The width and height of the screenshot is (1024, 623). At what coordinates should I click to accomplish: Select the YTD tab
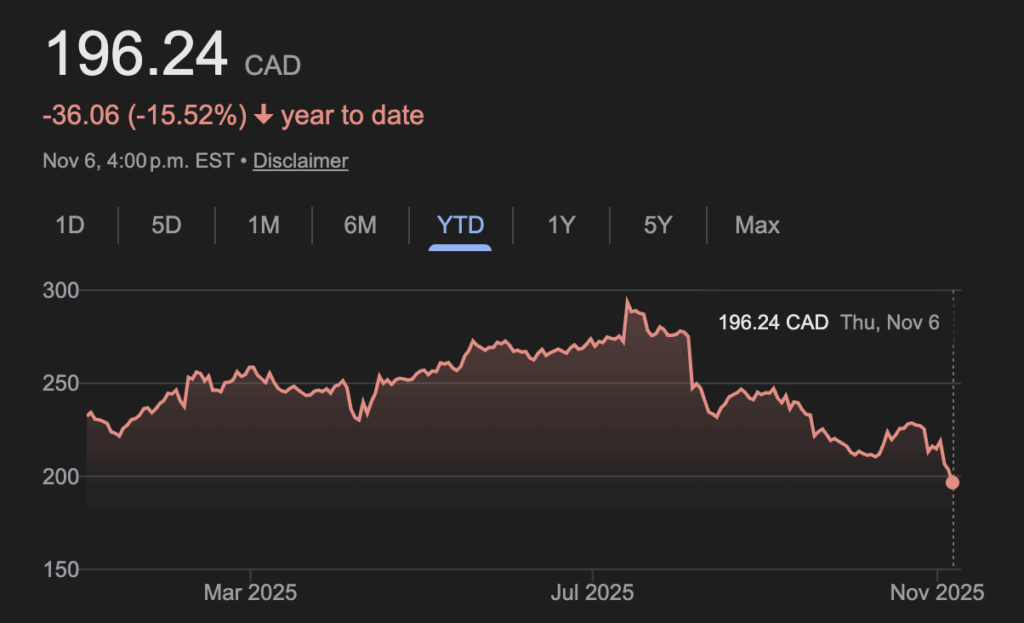coord(460,225)
